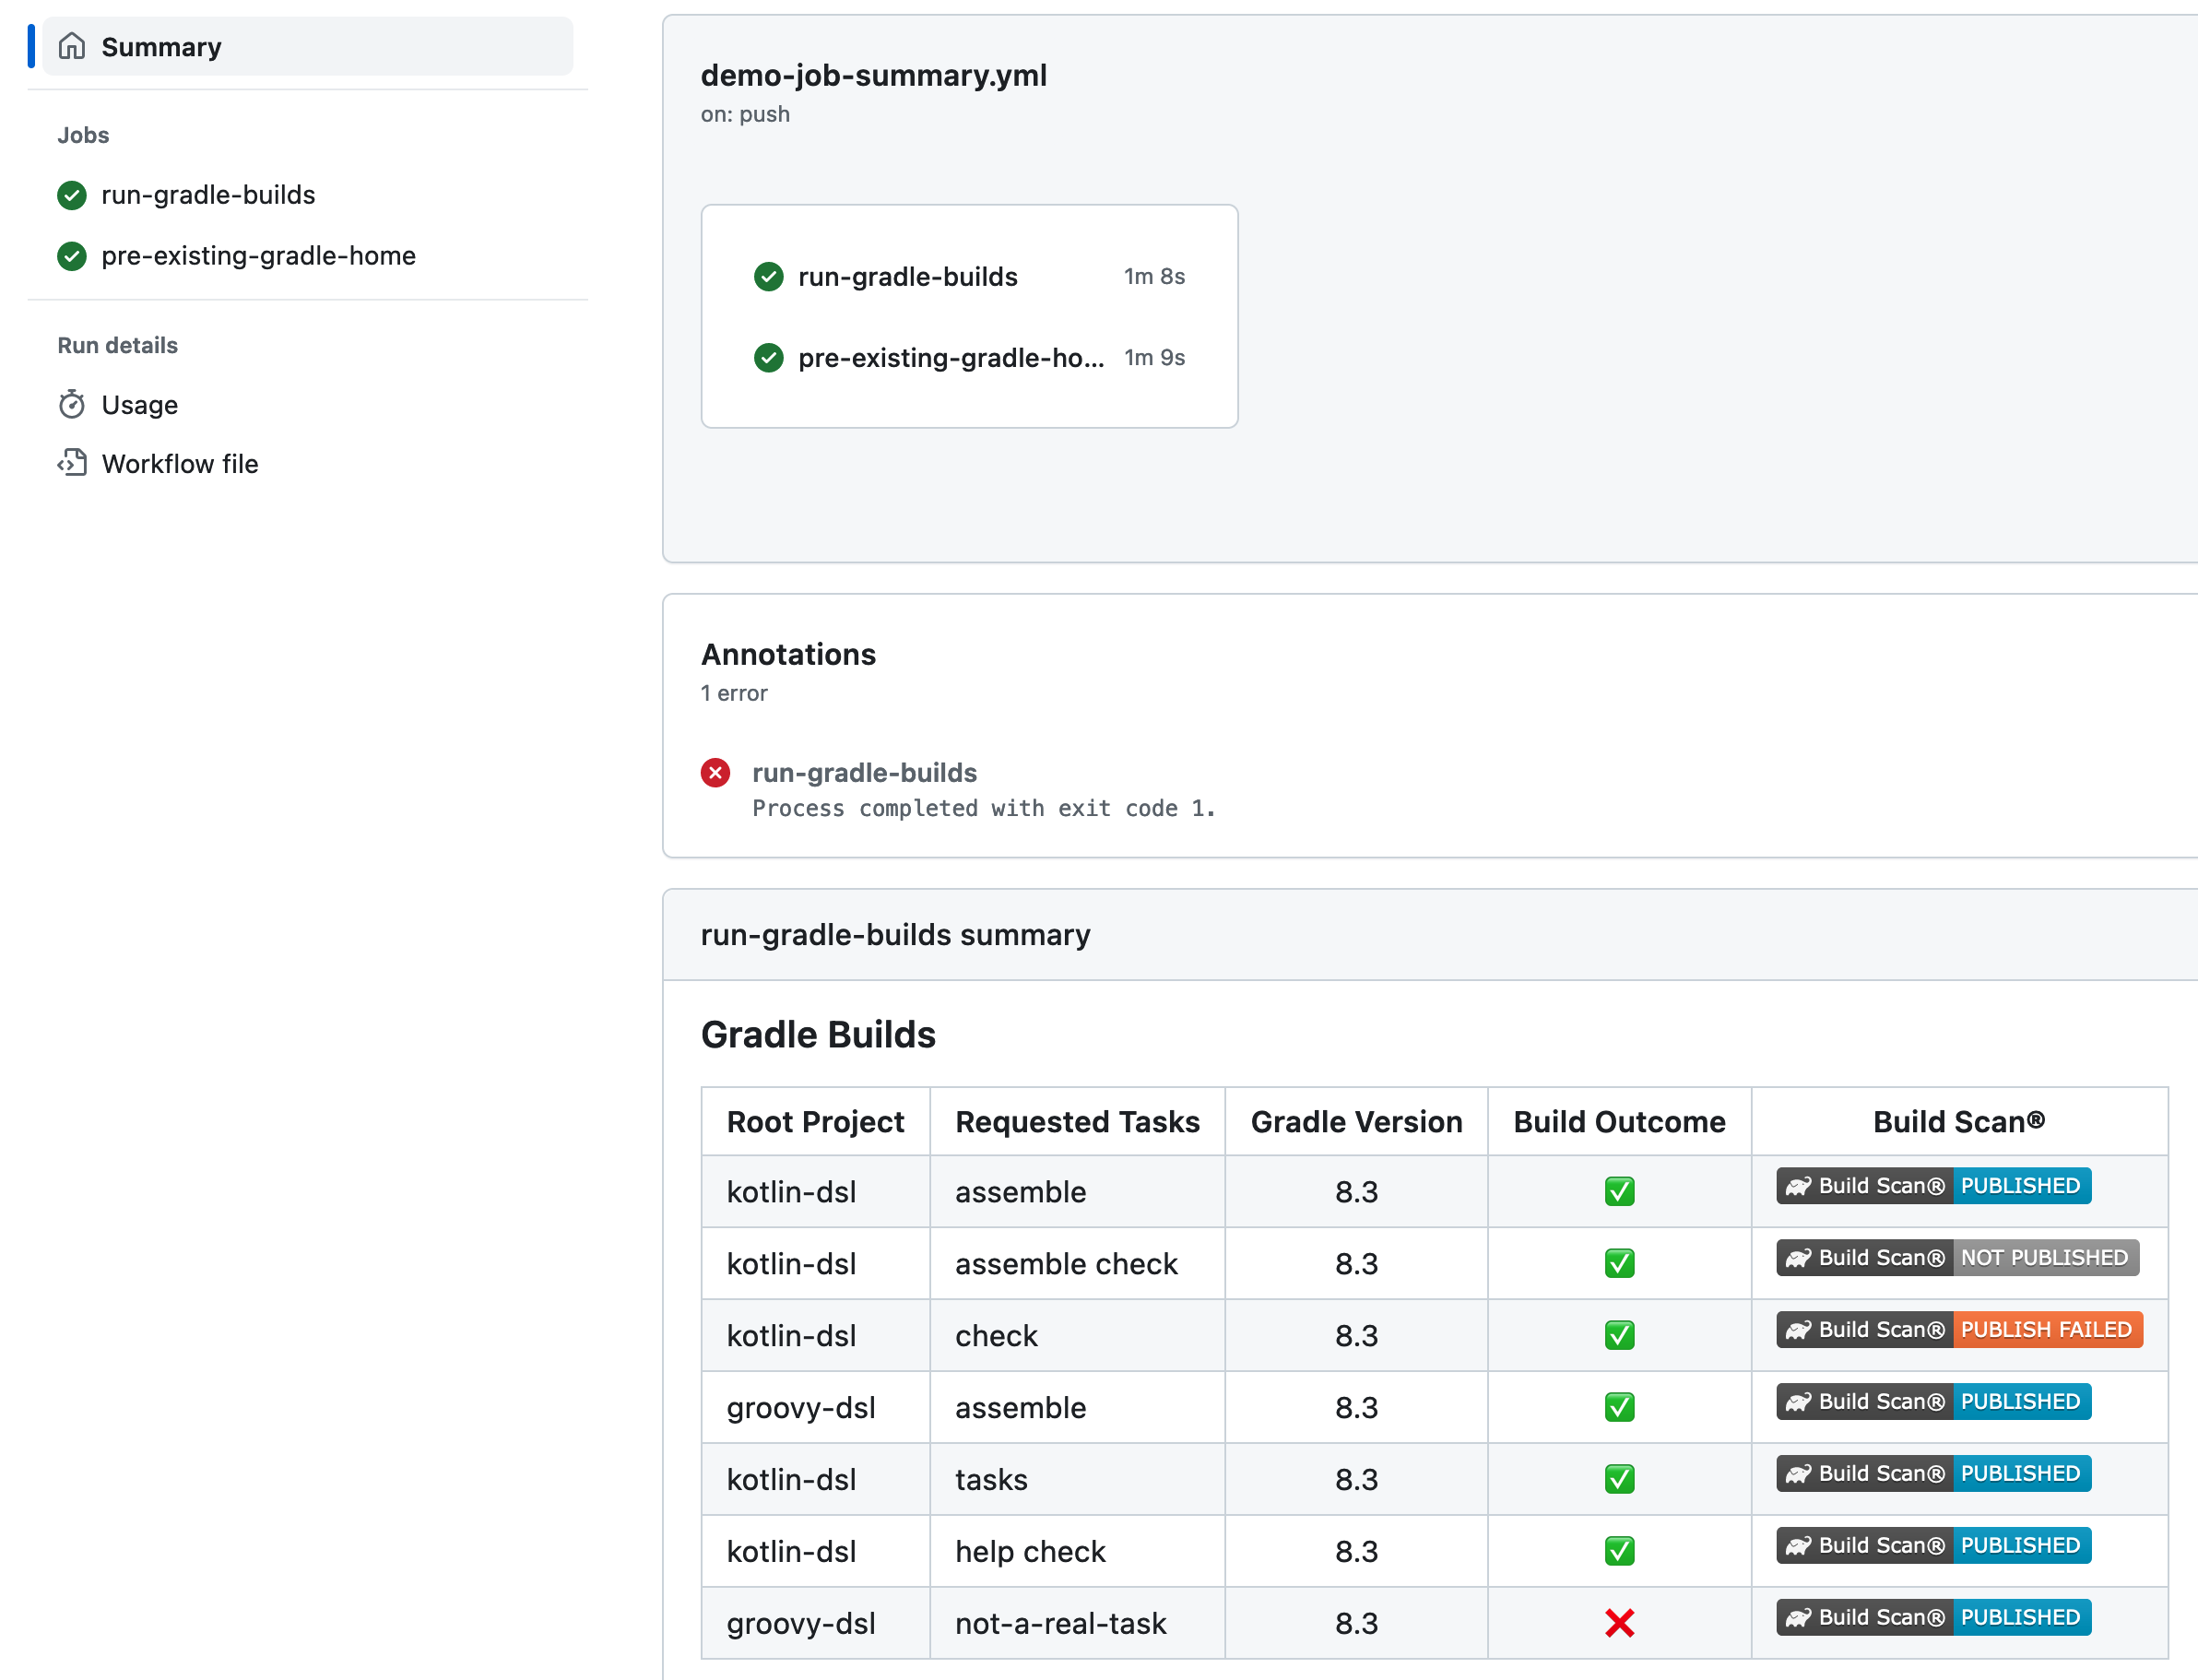The image size is (2198, 1680).
Task: Open the Usage page from the sidebar
Action: (139, 404)
